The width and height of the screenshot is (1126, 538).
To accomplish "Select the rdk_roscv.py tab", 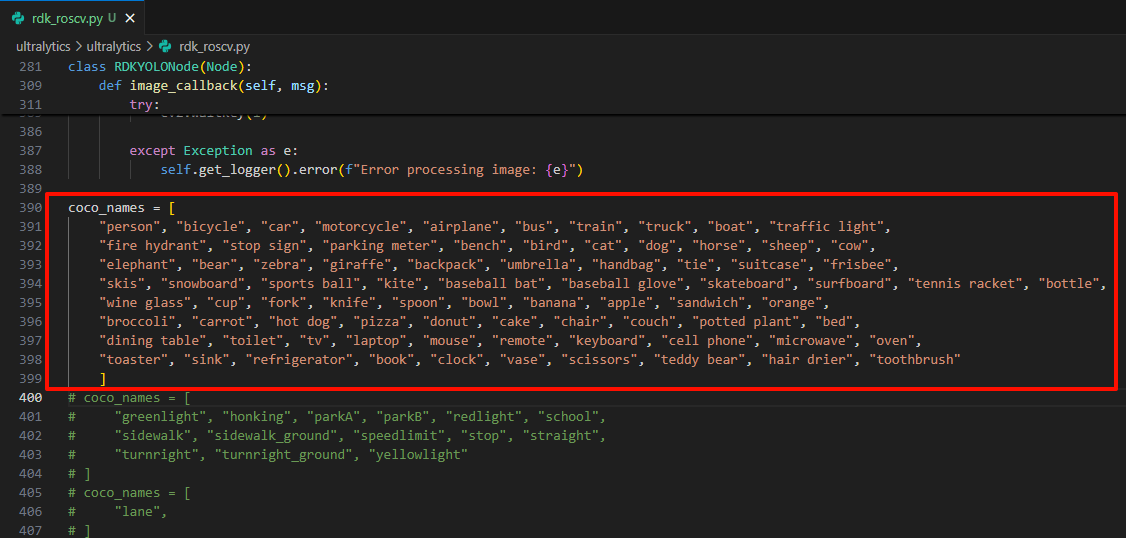I will tap(72, 18).
